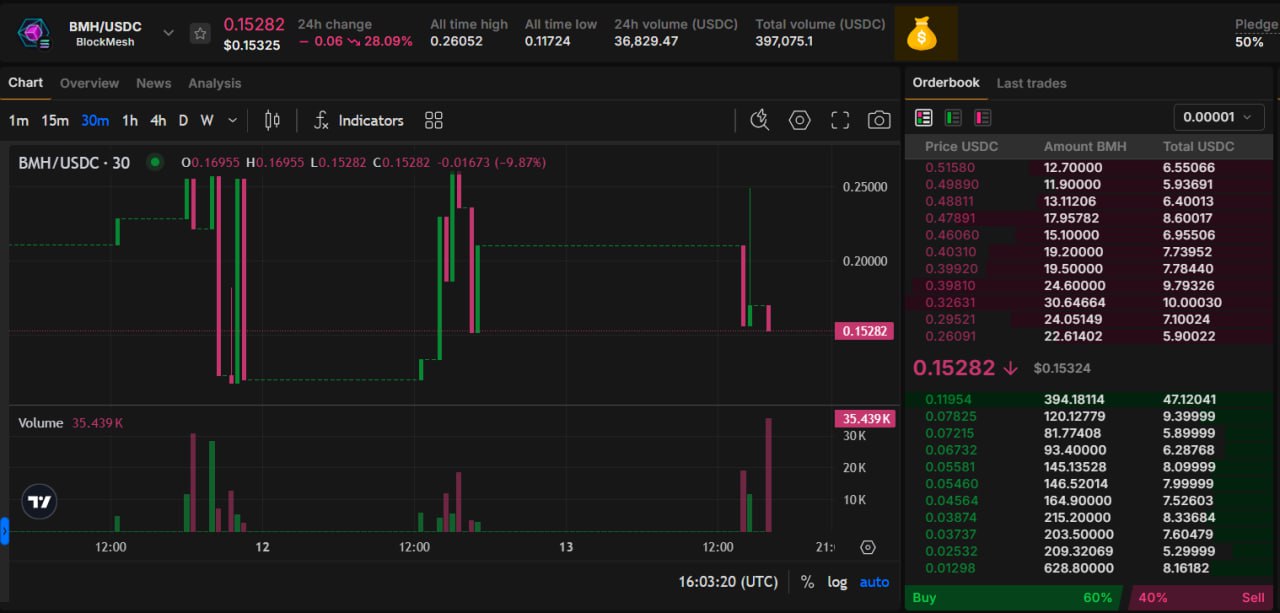Open the Overview tab
The image size is (1280, 613).
pyautogui.click(x=89, y=83)
